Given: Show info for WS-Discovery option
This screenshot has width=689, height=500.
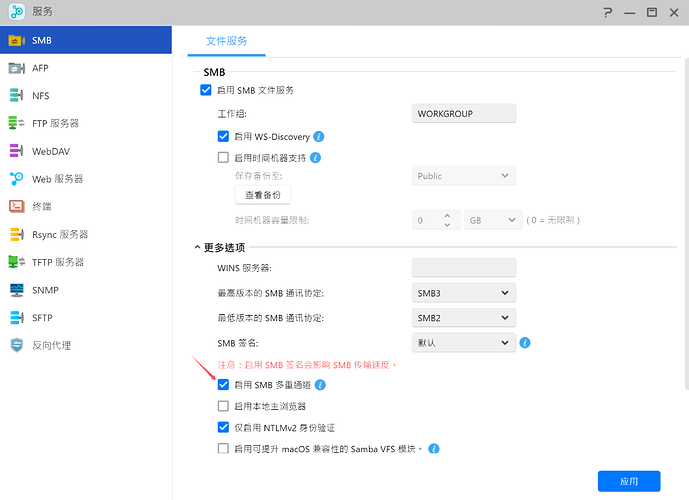Looking at the screenshot, I should pos(318,136).
